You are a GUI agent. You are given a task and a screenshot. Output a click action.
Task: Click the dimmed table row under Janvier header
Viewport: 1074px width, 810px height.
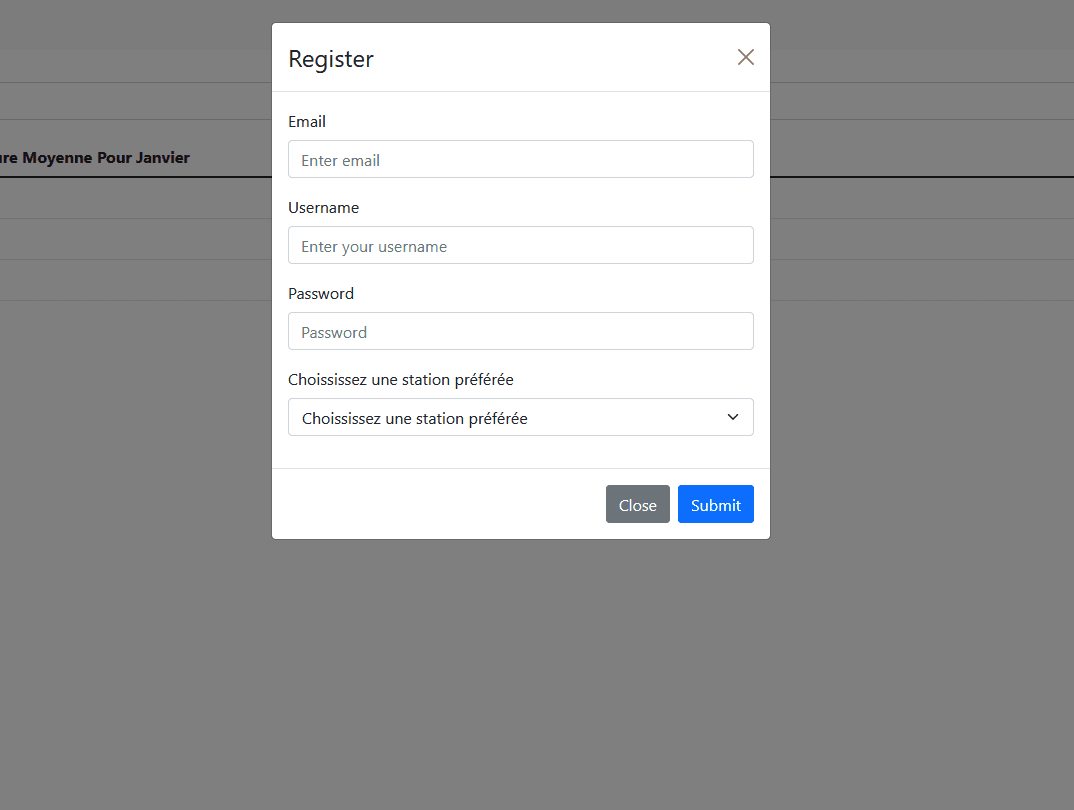136,199
